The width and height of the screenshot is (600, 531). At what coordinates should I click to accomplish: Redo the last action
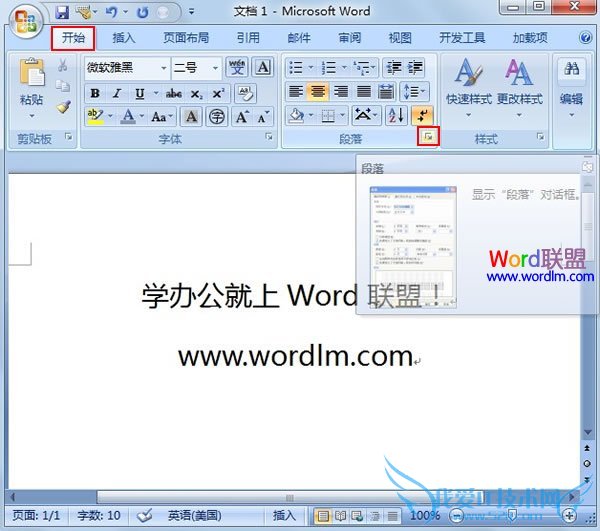coord(143,12)
